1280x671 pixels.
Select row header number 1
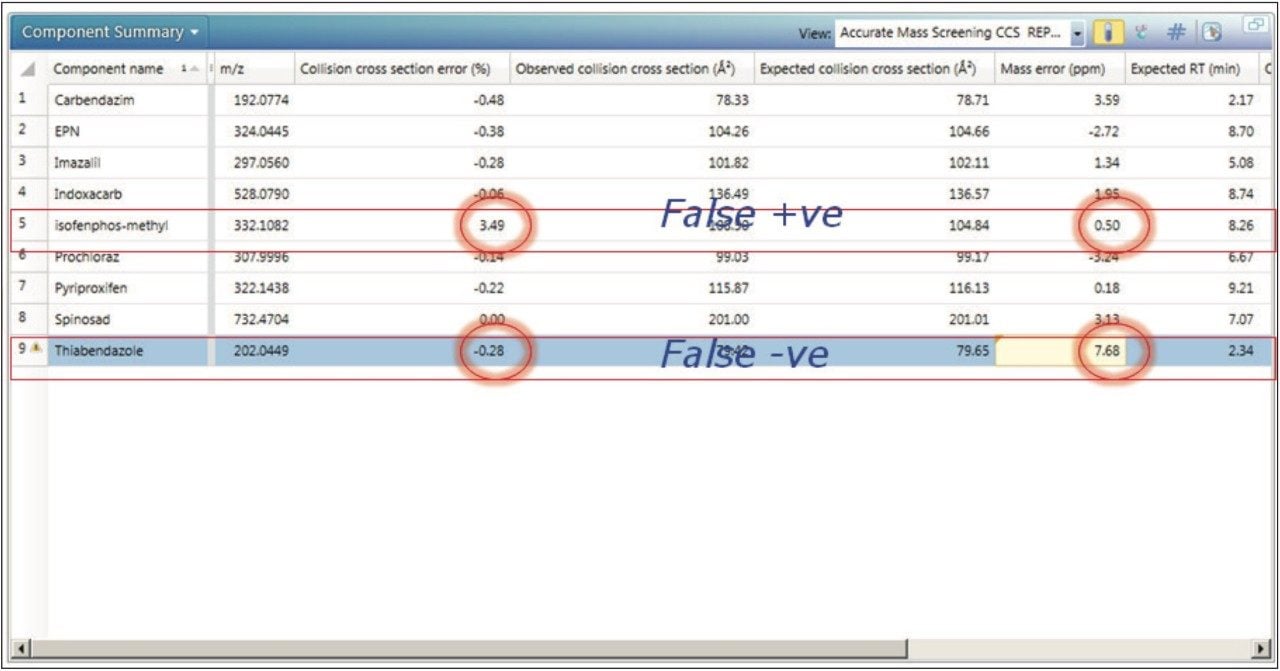[22, 99]
